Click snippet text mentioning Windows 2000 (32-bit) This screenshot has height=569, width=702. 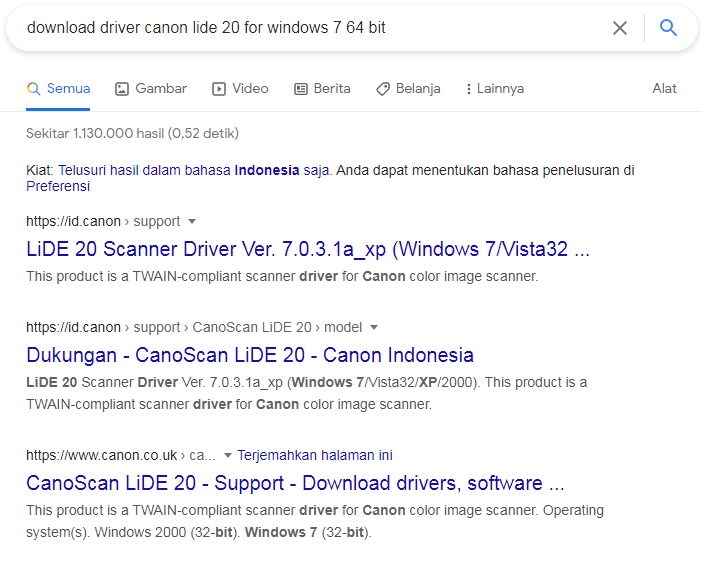coord(315,521)
